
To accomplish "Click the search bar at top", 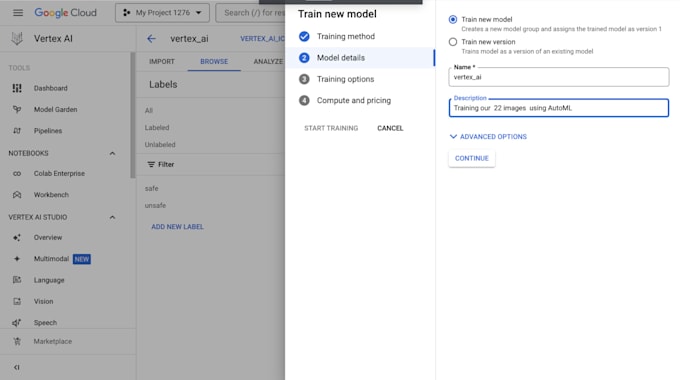I will tap(251, 13).
